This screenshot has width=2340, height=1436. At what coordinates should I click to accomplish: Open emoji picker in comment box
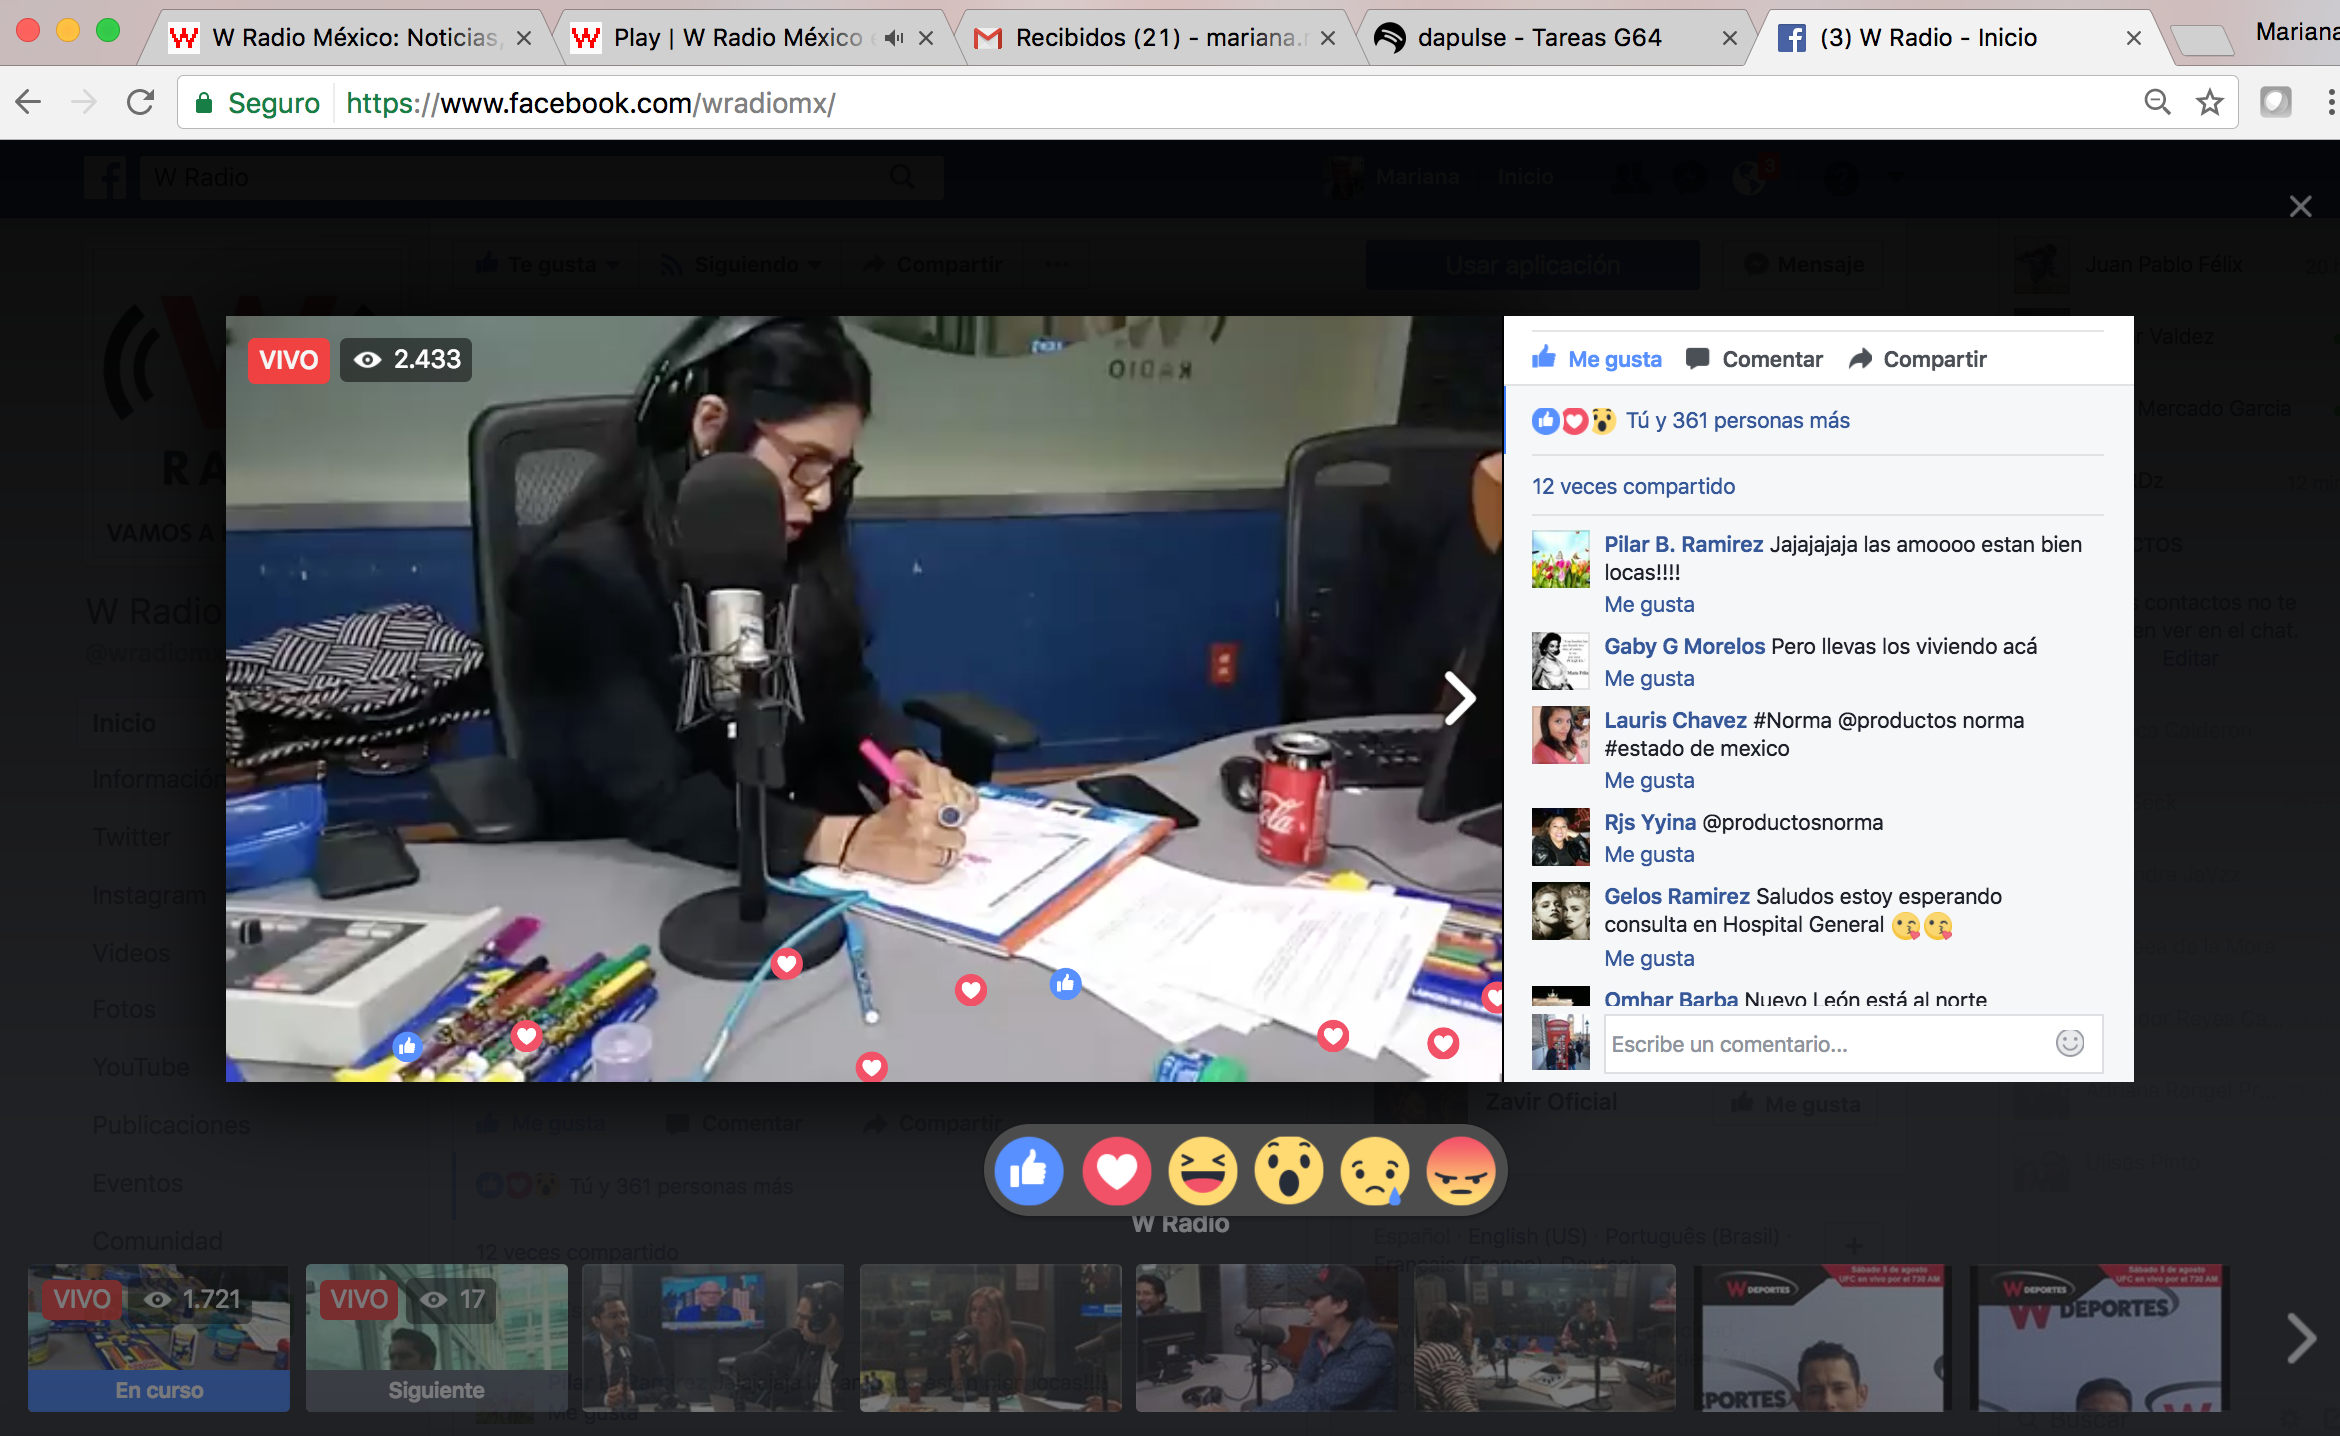click(x=2069, y=1043)
